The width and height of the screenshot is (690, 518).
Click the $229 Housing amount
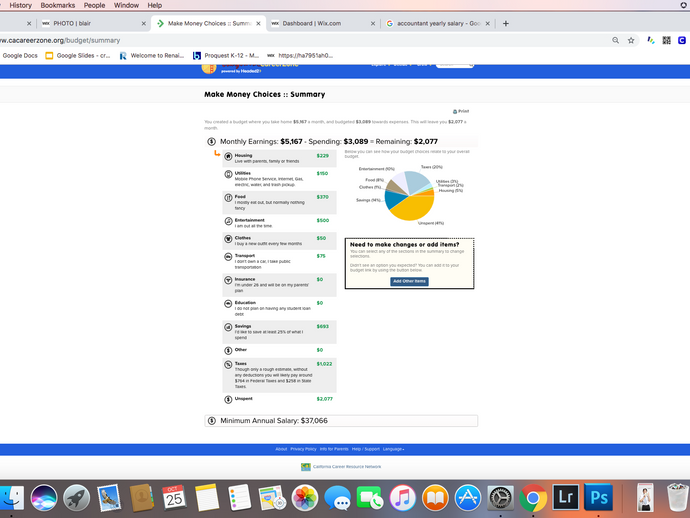click(x=323, y=156)
